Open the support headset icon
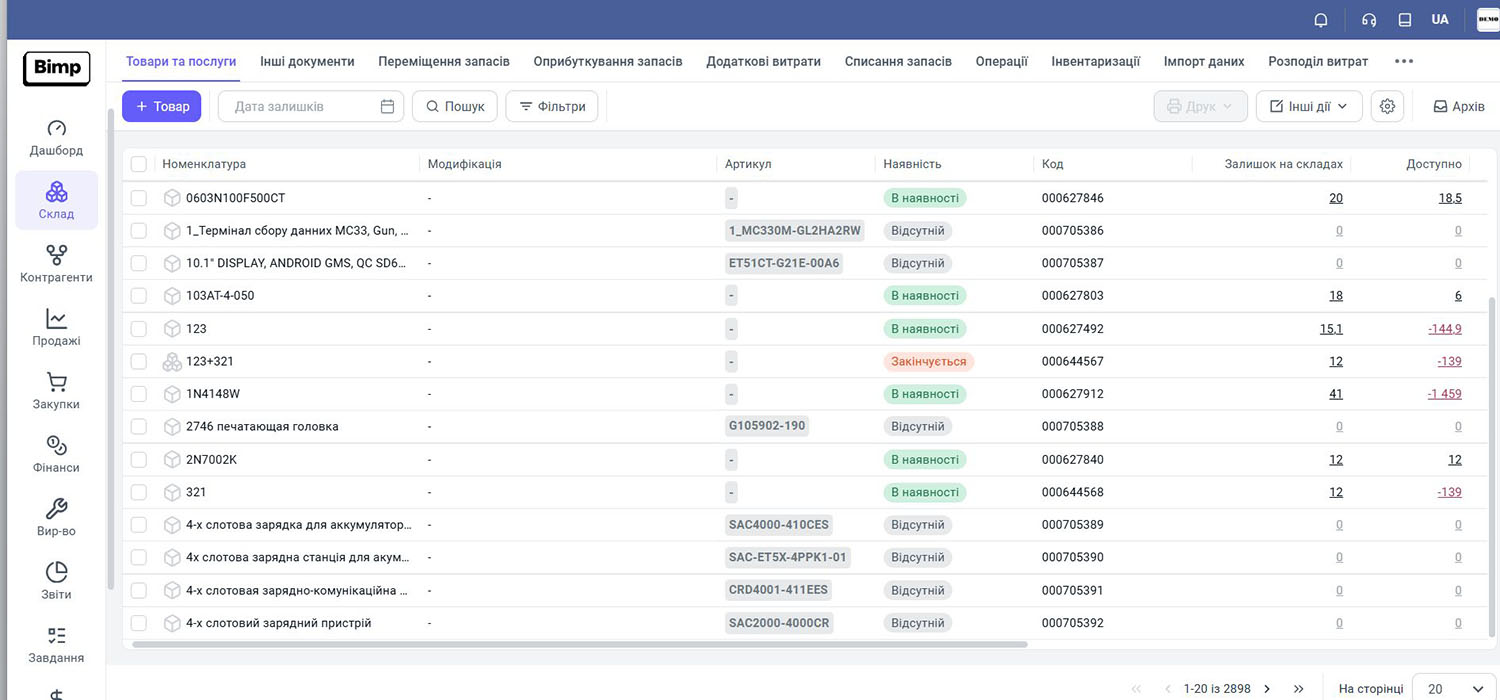The width and height of the screenshot is (1500, 700). click(x=1369, y=20)
